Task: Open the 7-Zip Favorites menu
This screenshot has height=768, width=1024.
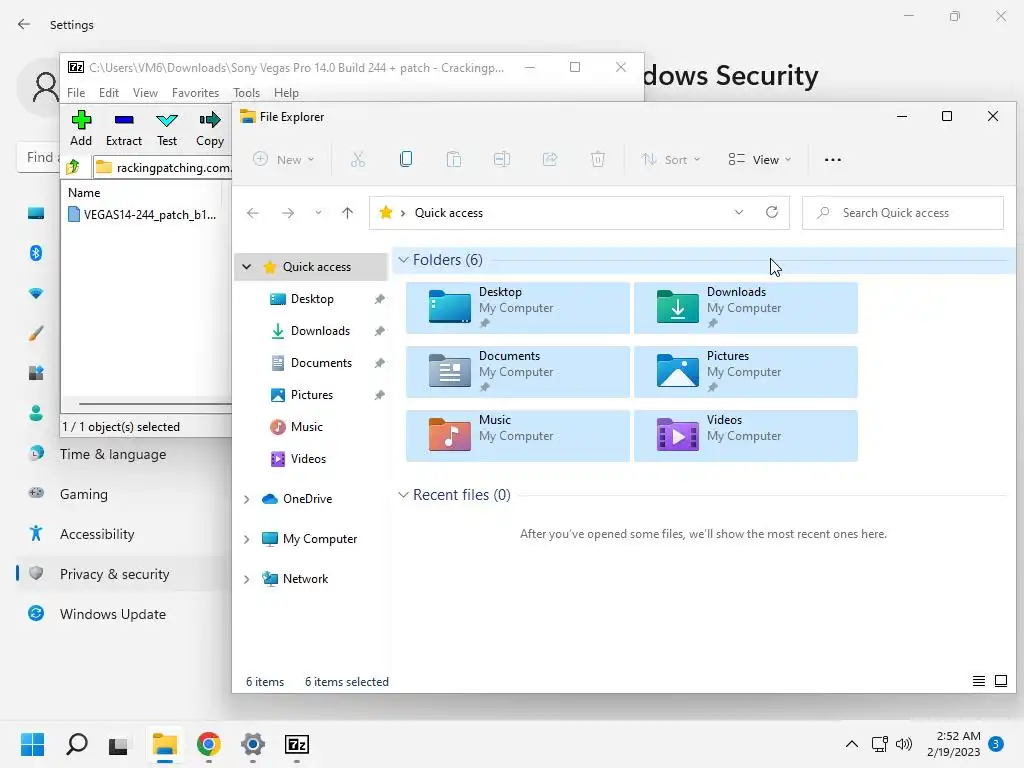Action: point(195,93)
